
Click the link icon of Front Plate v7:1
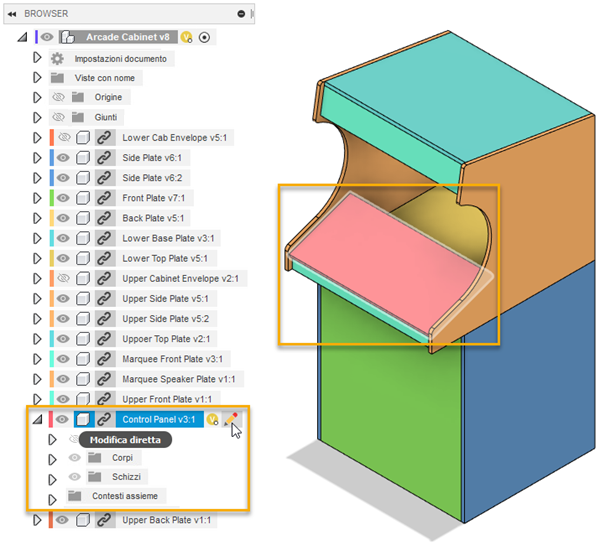[x=105, y=198]
